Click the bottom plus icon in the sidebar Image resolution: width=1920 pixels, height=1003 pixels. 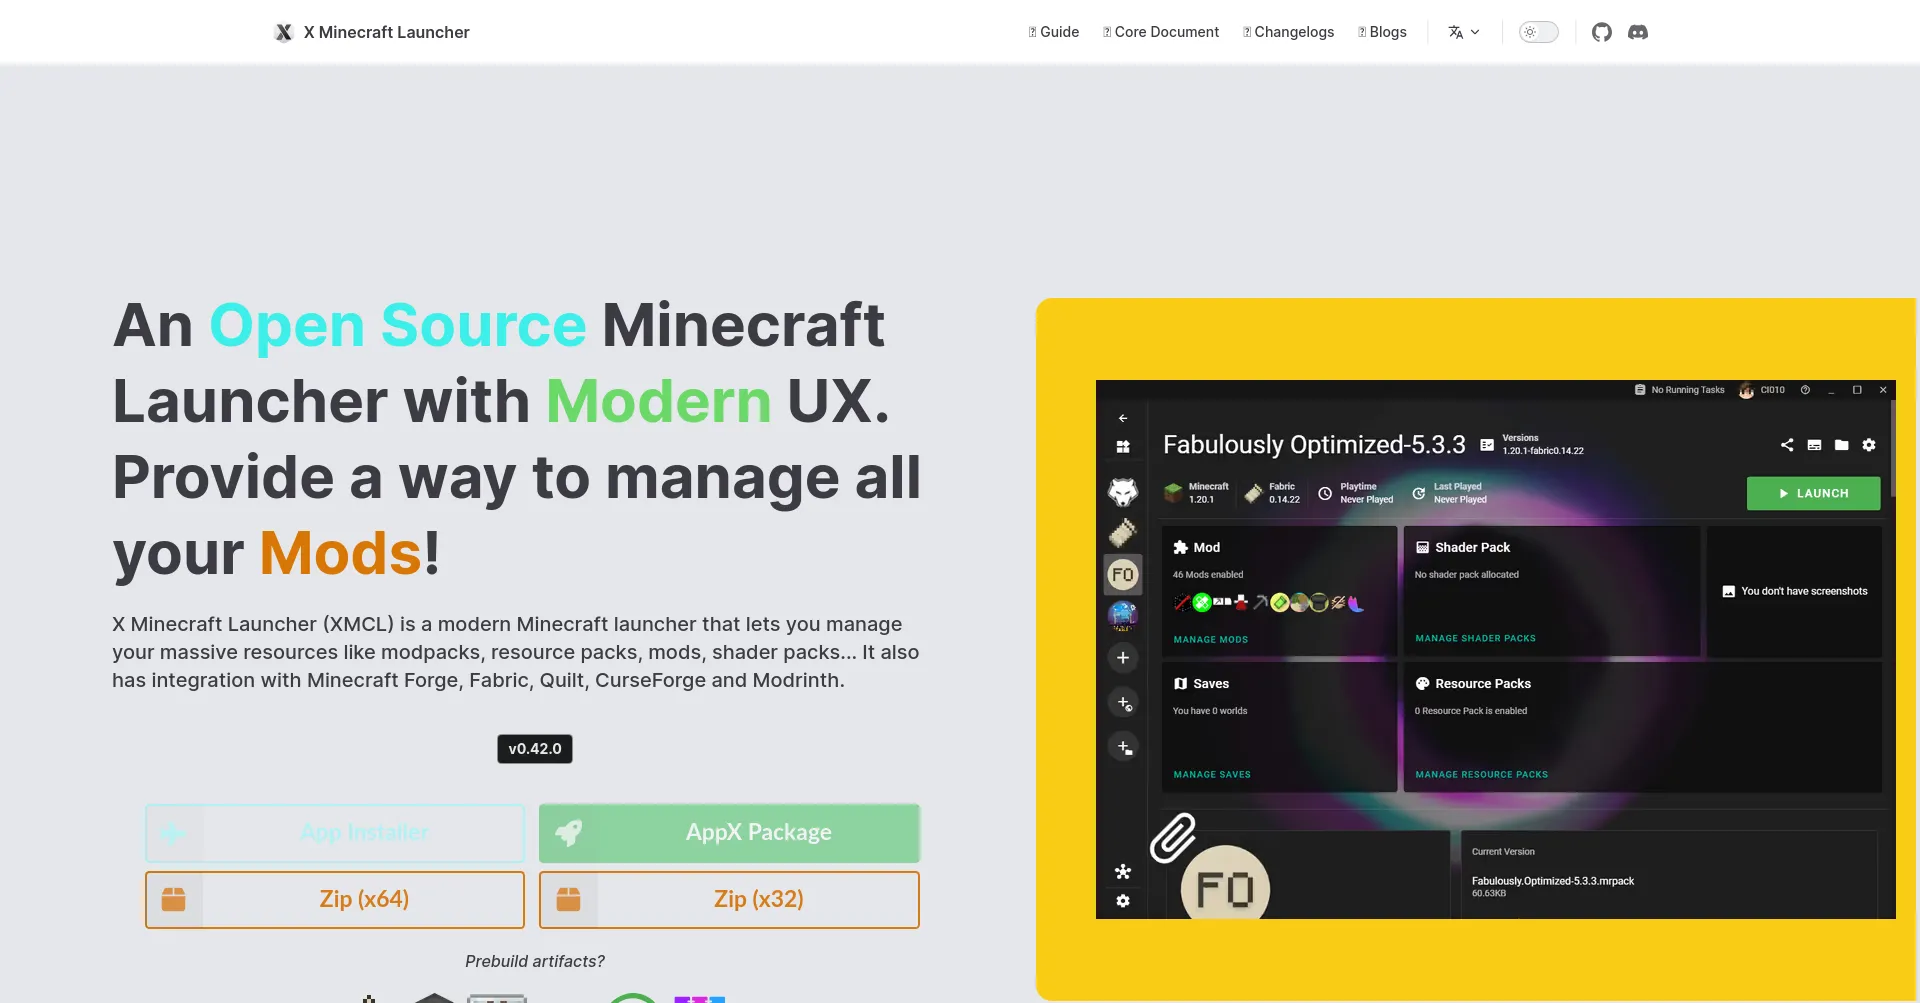pos(1124,747)
